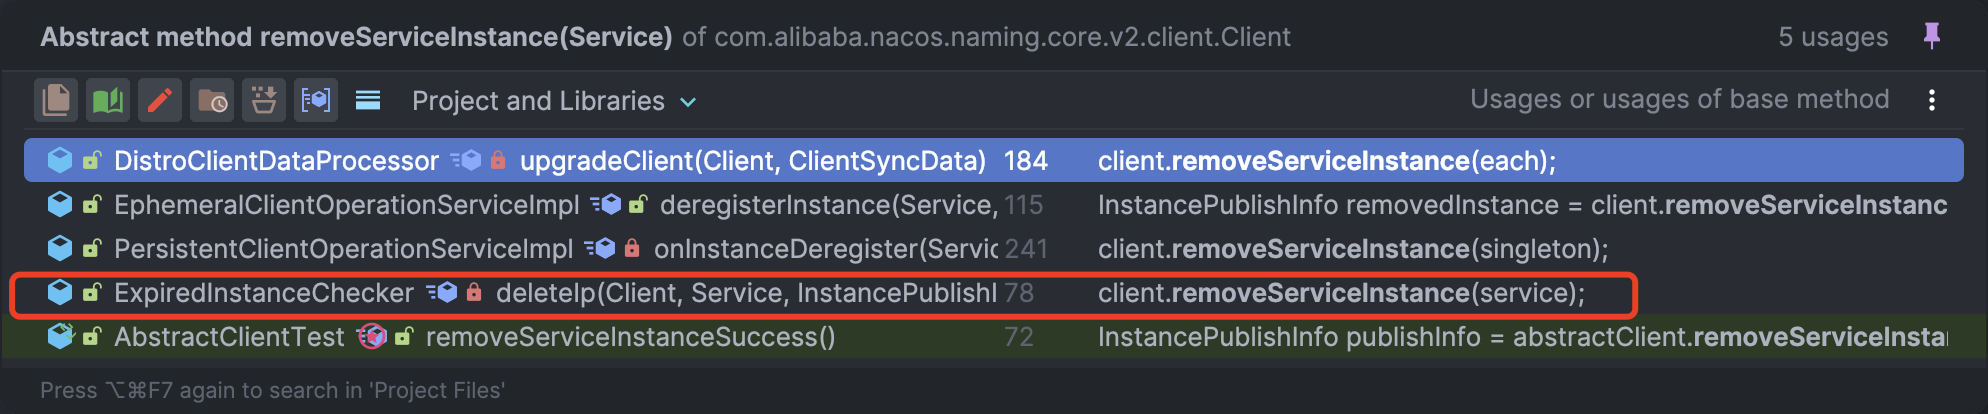The image size is (1988, 414).
Task: Pin the popup with the purple pin icon
Action: tap(1932, 36)
